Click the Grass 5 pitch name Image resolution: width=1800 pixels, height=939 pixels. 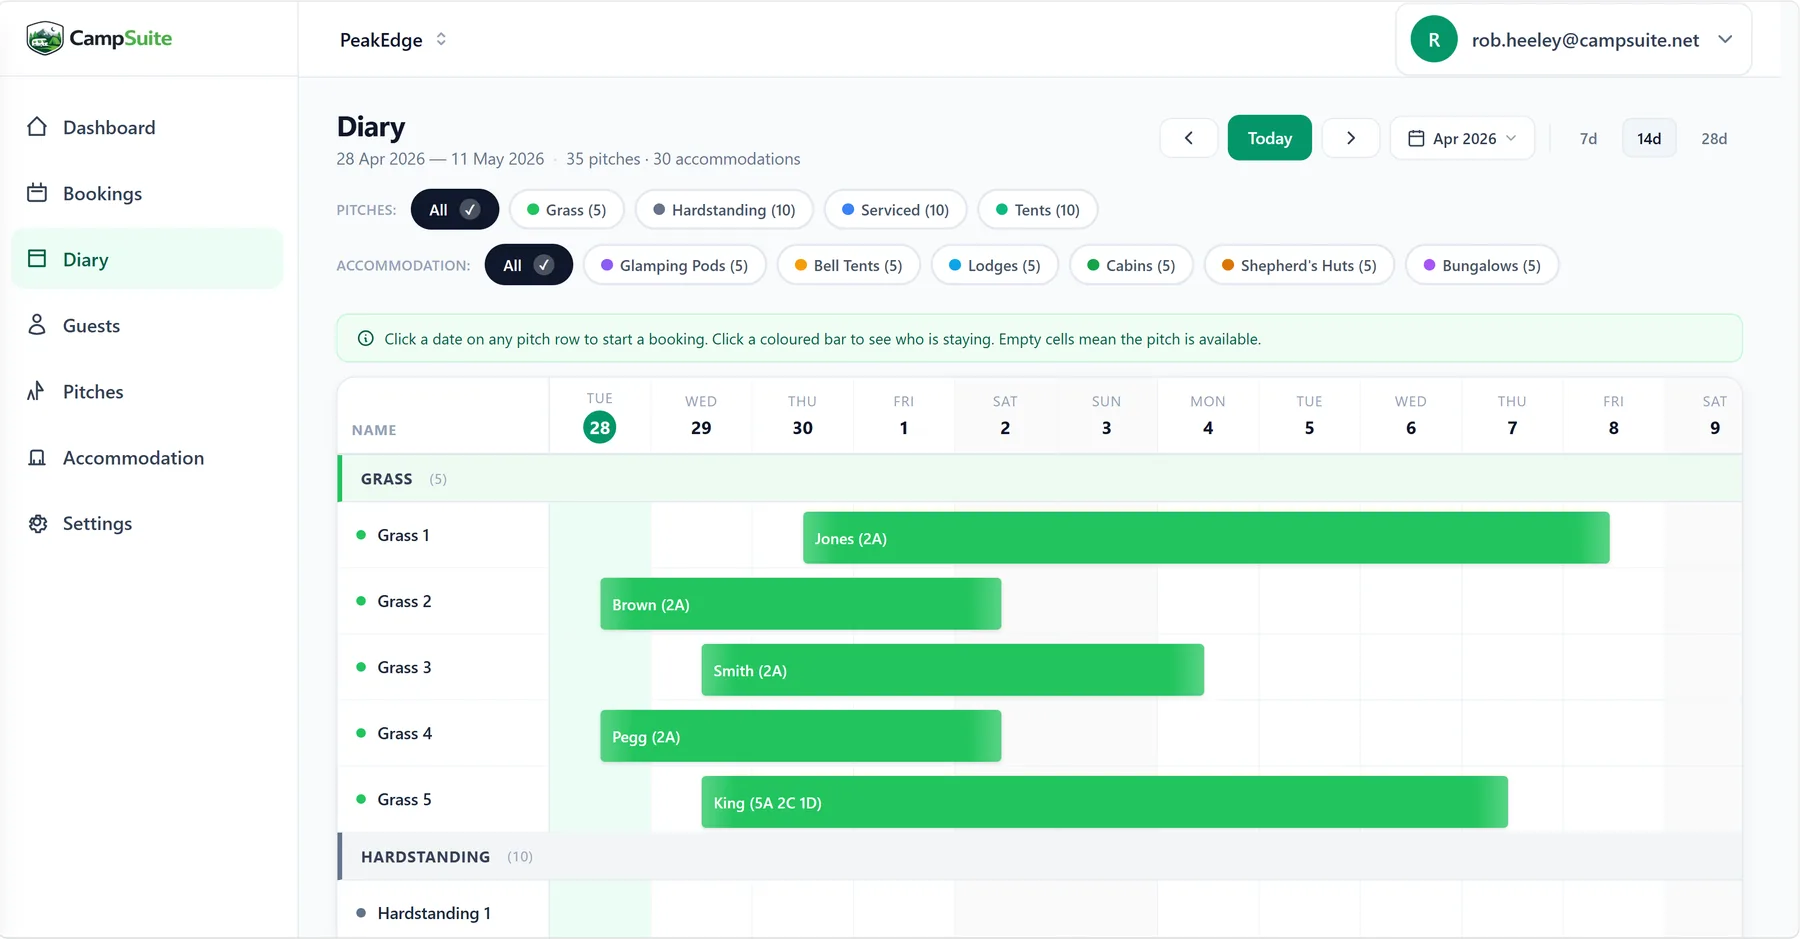404,799
